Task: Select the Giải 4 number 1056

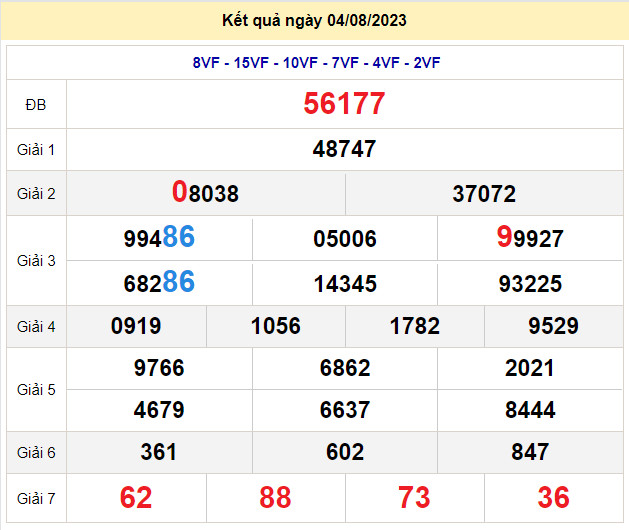Action: pos(276,326)
